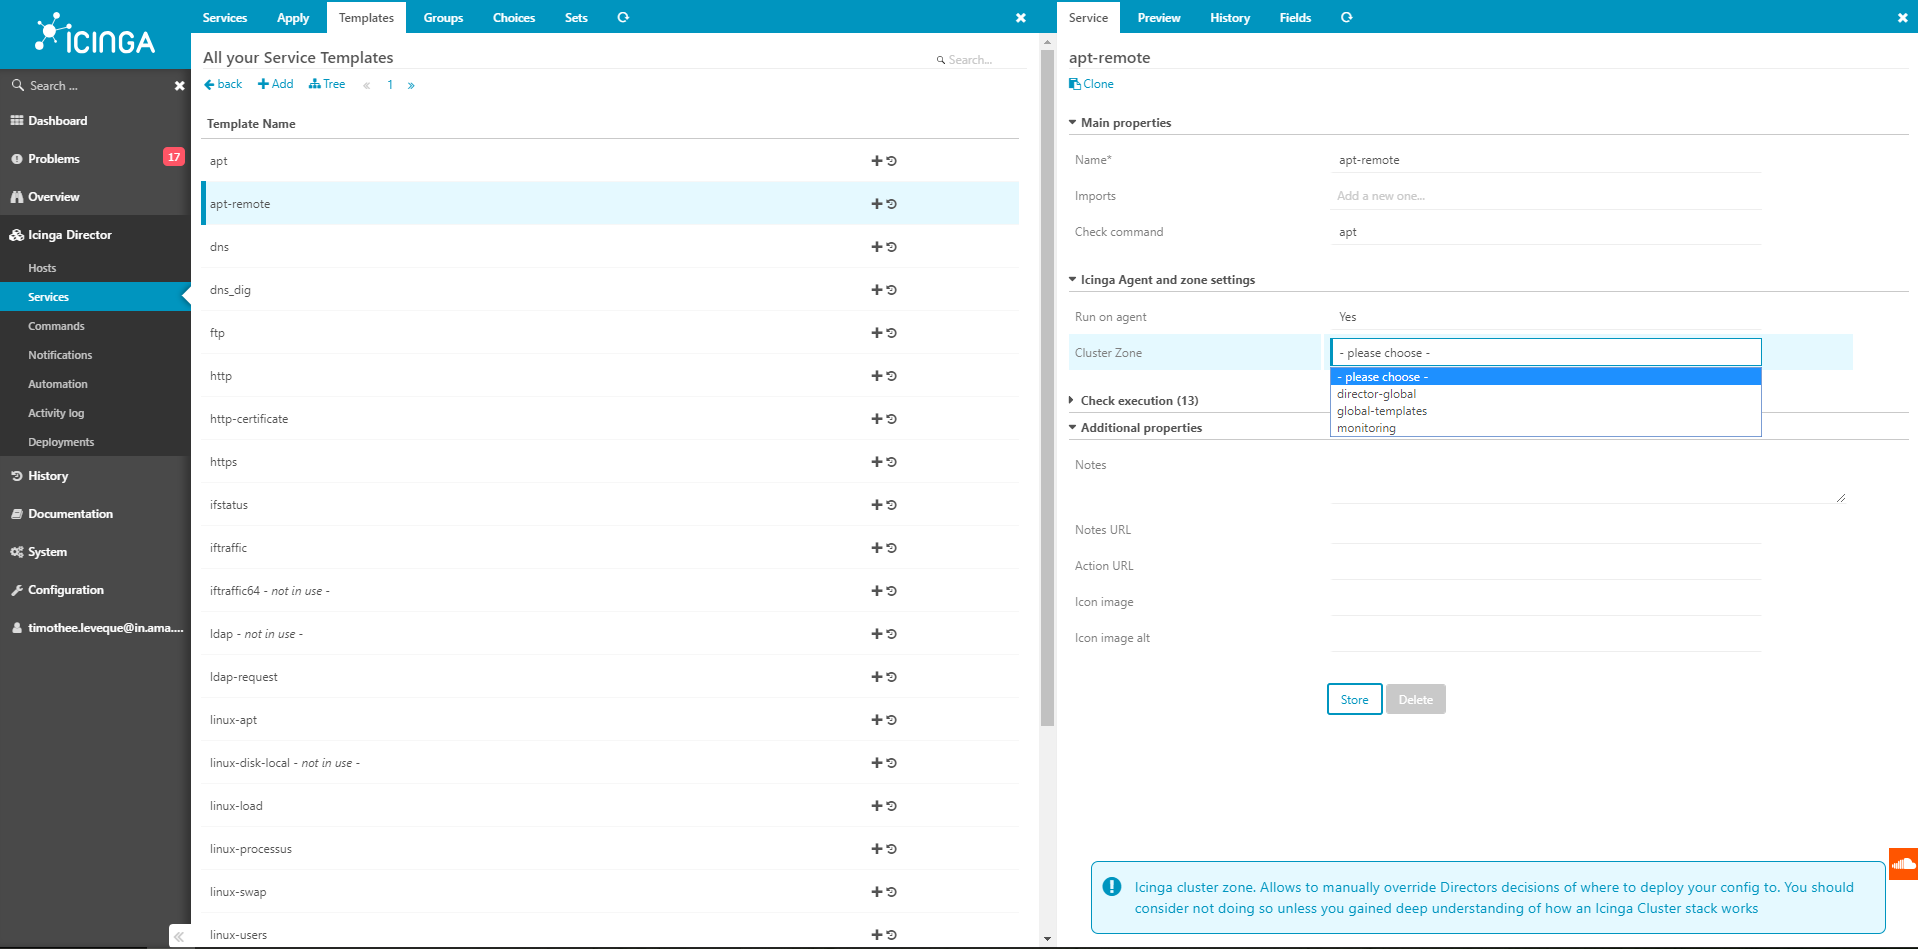1918x949 pixels.
Task: Add a new service template
Action: [x=276, y=84]
